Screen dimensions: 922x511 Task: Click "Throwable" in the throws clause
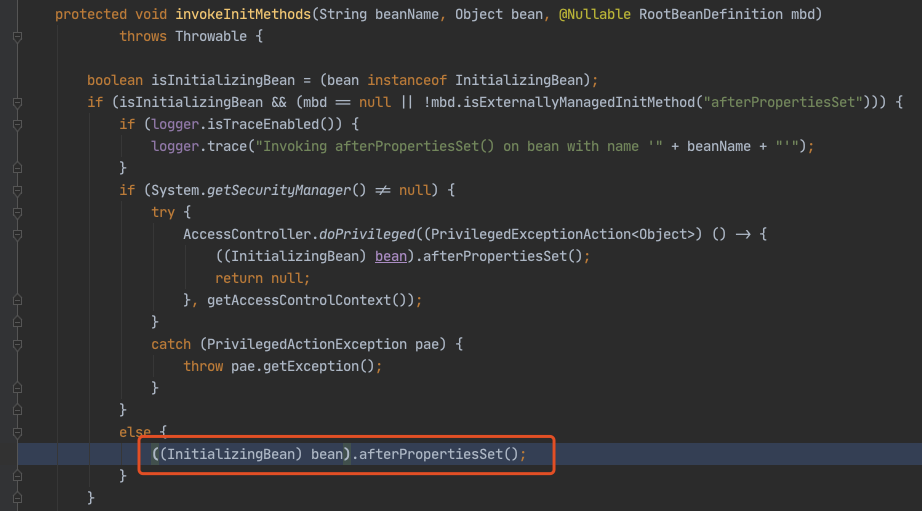click(x=211, y=36)
